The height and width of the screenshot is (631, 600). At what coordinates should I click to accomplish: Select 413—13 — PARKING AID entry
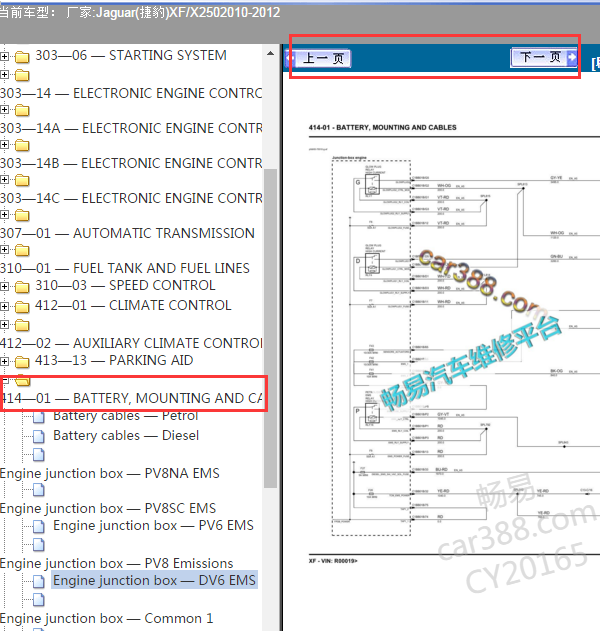click(114, 360)
